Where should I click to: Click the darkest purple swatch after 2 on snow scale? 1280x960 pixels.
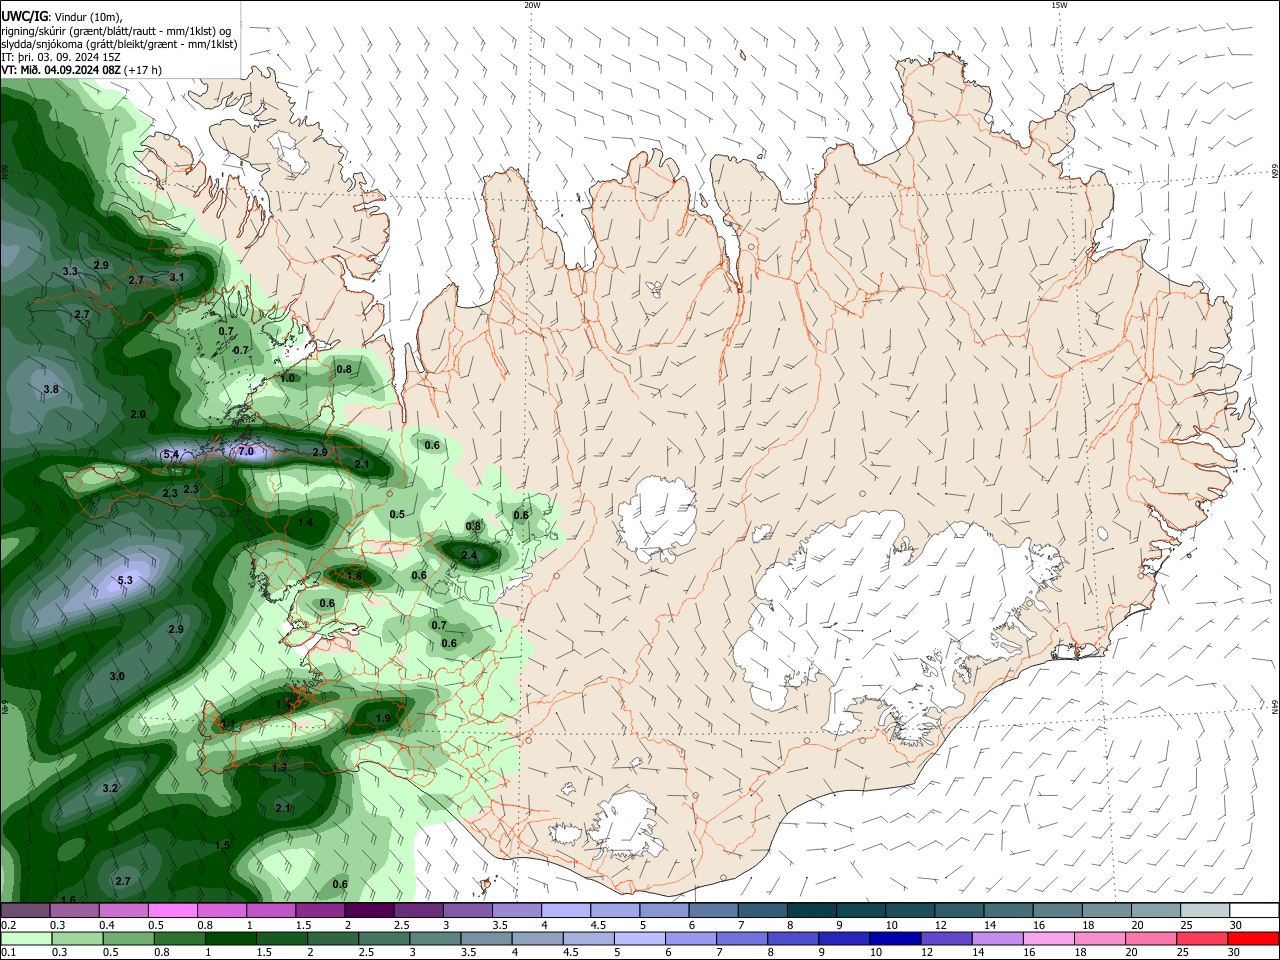click(x=369, y=911)
